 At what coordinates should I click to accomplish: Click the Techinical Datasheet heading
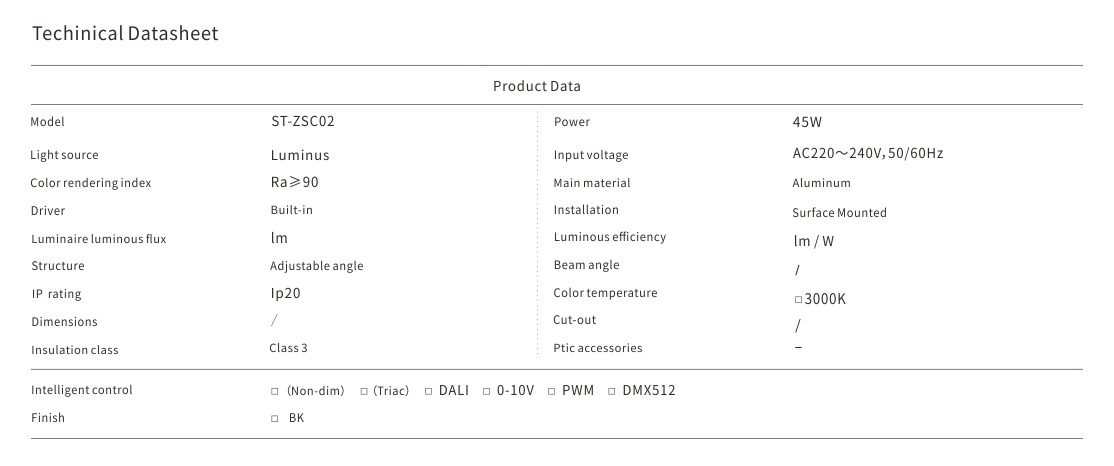tap(125, 34)
